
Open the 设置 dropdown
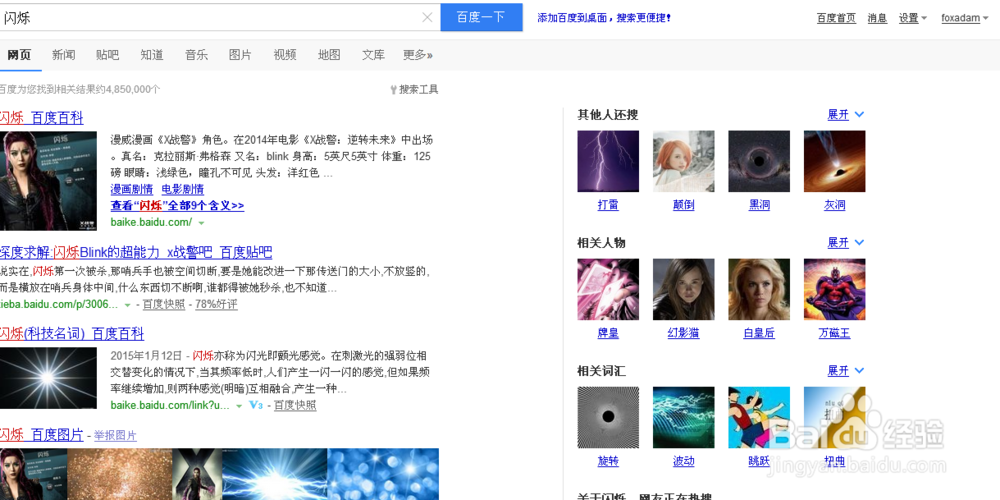[x=913, y=18]
